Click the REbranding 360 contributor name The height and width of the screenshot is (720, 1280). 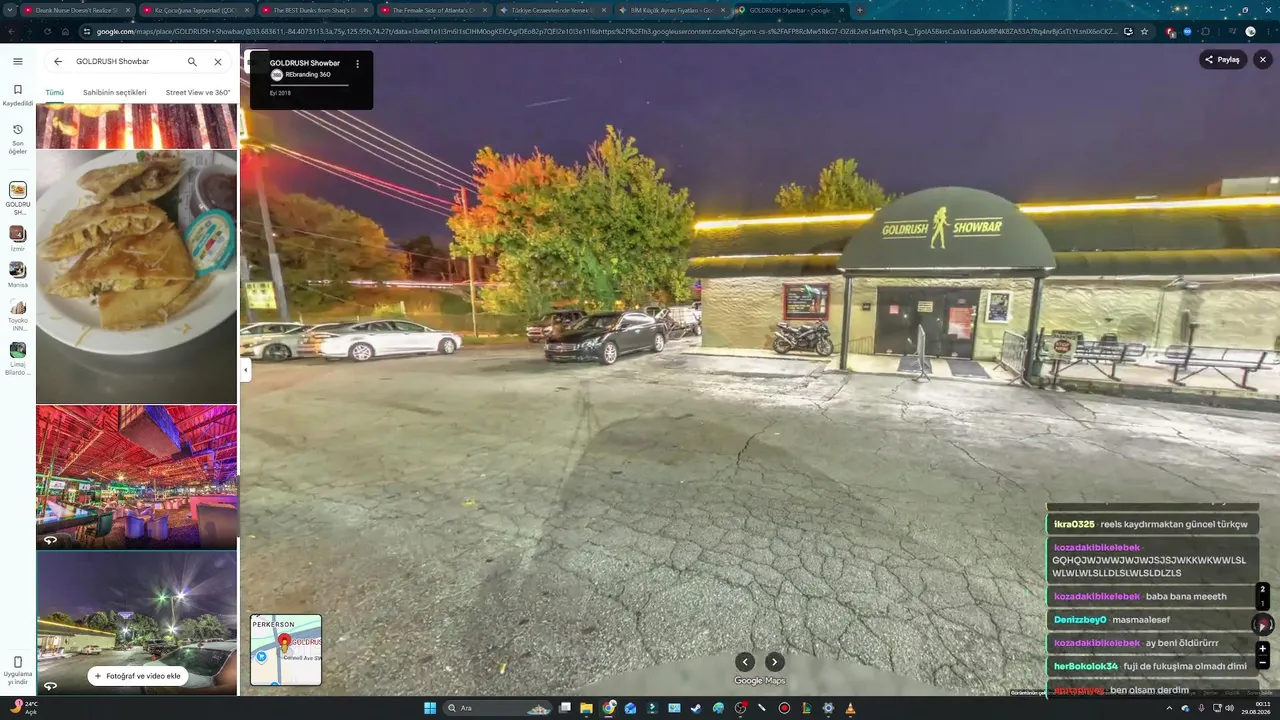tap(308, 75)
